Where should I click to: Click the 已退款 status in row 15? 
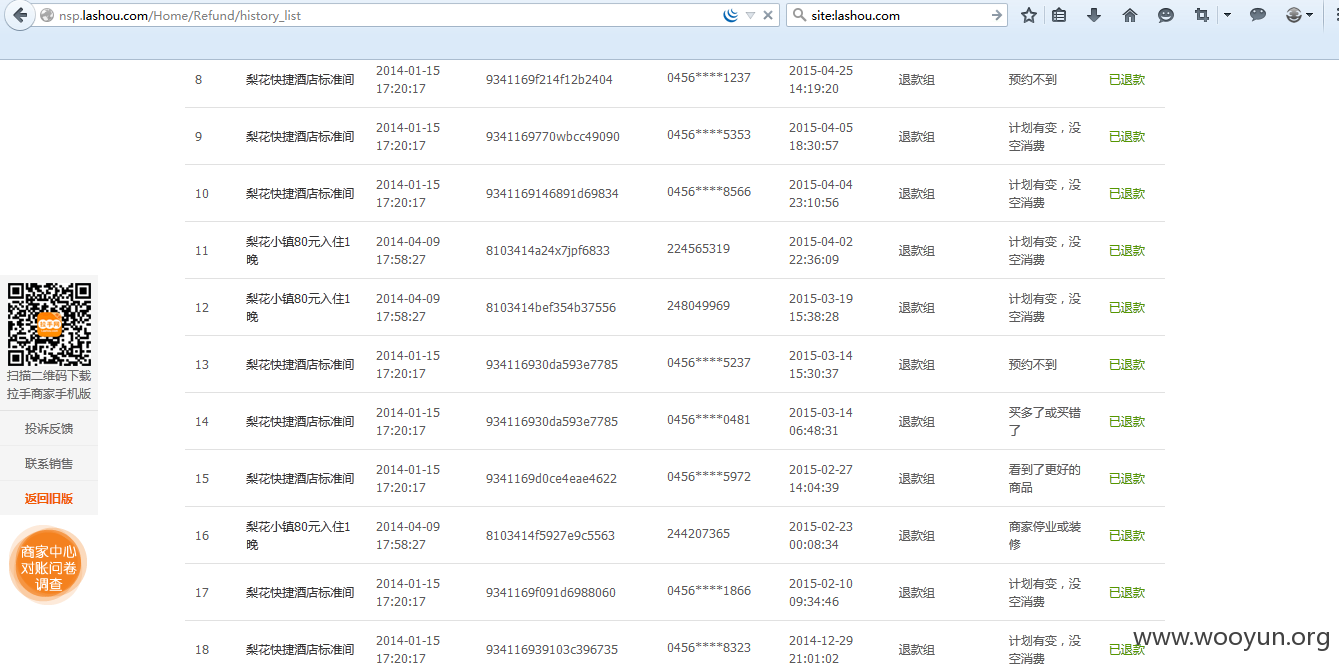tap(1127, 478)
